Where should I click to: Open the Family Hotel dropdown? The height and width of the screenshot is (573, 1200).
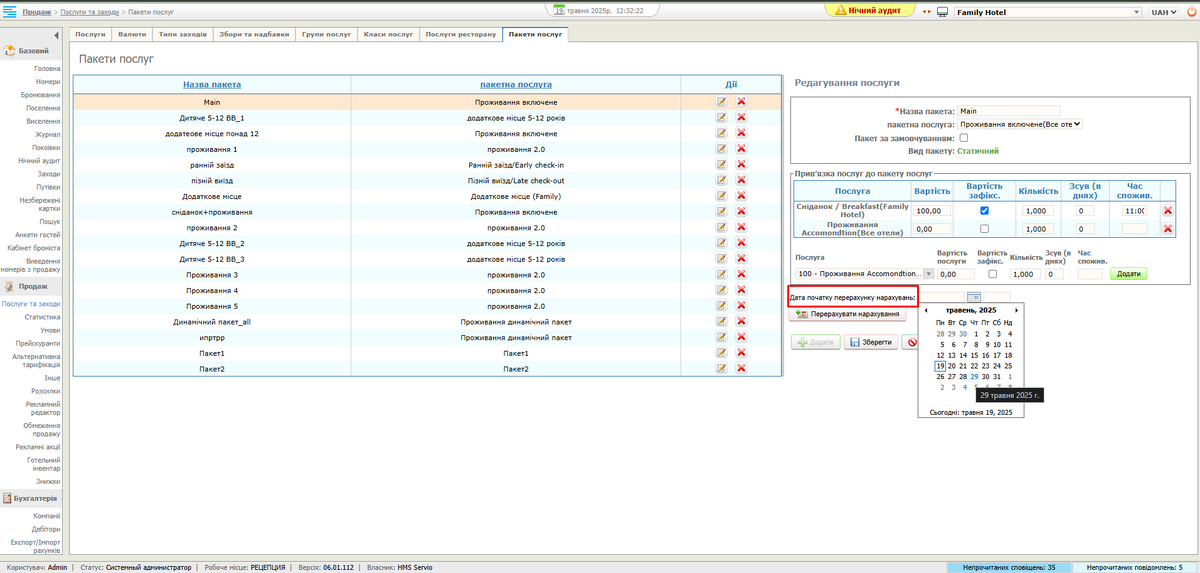tap(1047, 12)
